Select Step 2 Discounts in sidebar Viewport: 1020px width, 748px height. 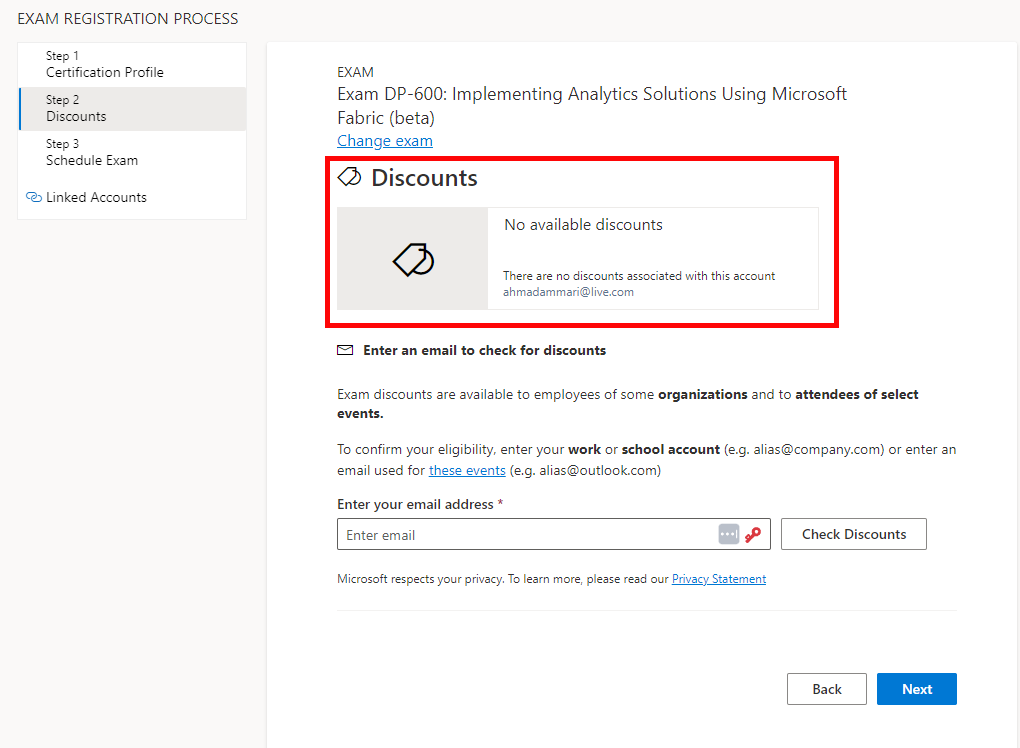click(x=132, y=109)
